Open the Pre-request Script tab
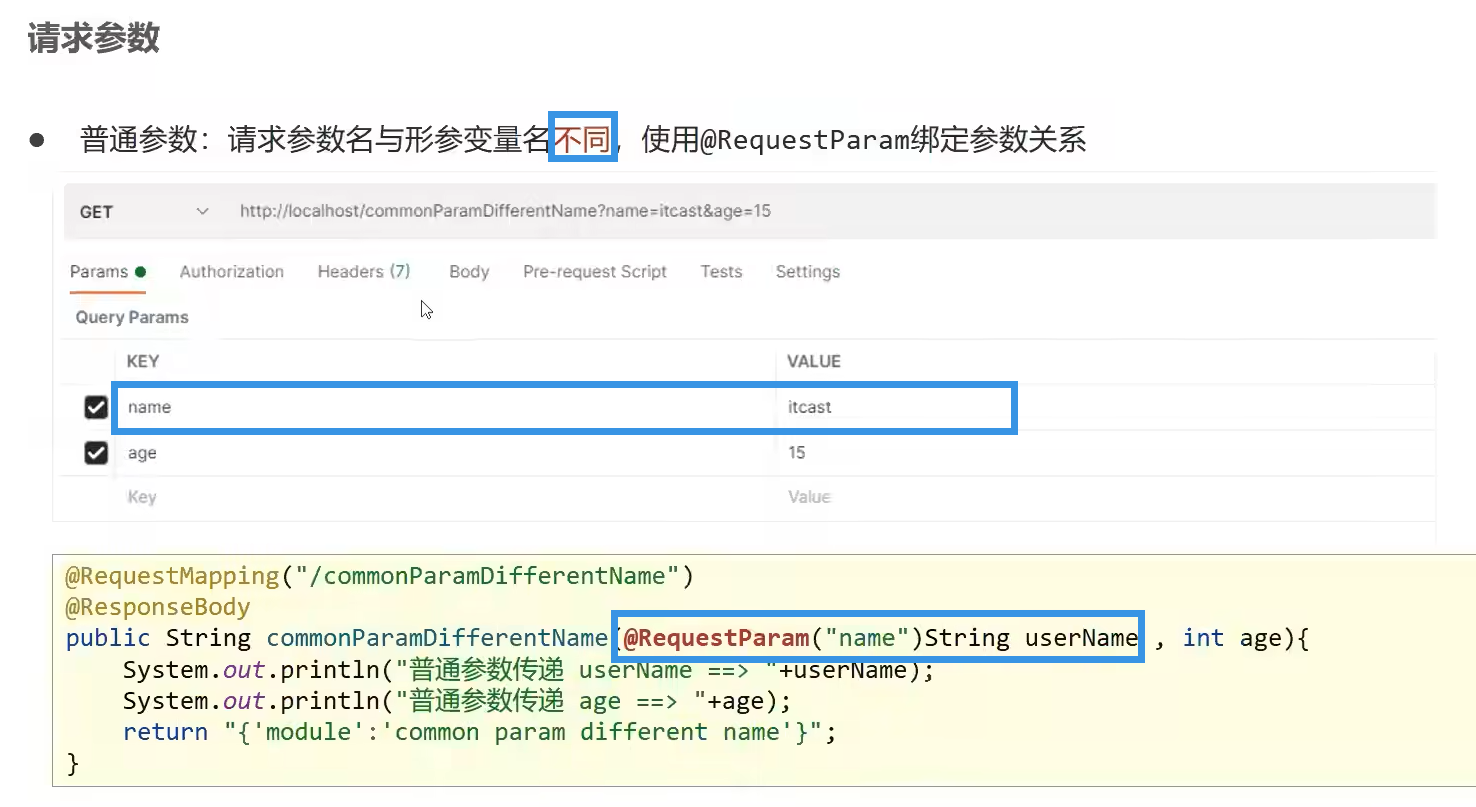This screenshot has height=807, width=1476. [594, 272]
